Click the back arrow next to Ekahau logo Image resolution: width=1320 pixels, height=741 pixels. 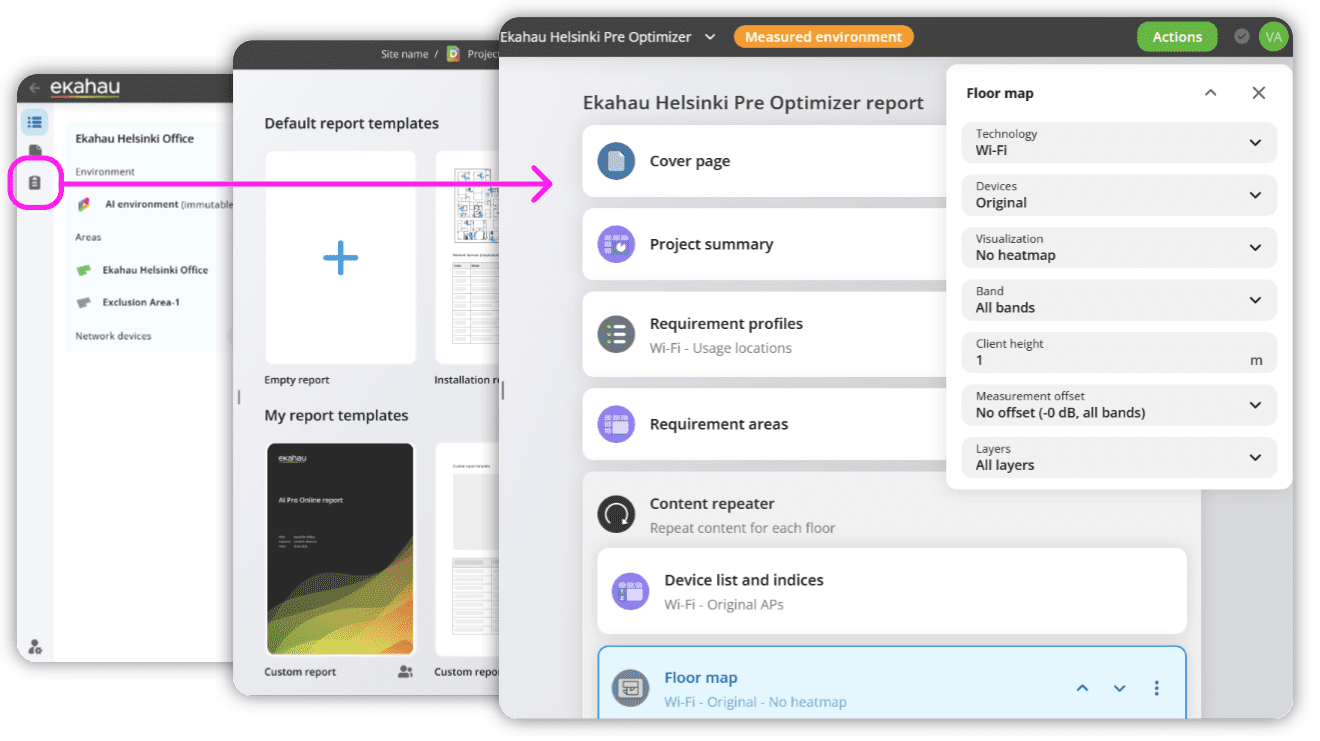(35, 88)
